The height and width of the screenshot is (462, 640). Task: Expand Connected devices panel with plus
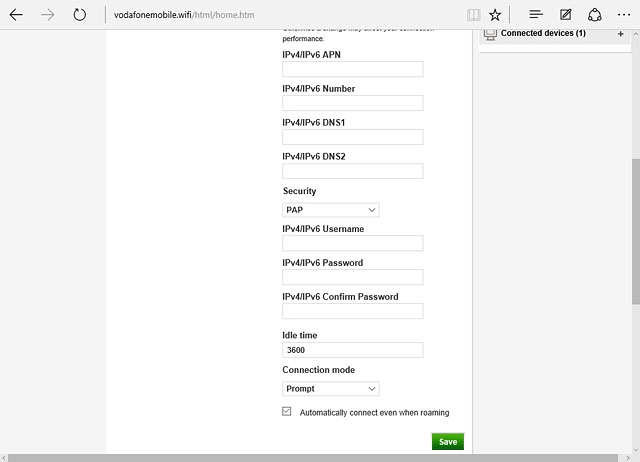621,34
